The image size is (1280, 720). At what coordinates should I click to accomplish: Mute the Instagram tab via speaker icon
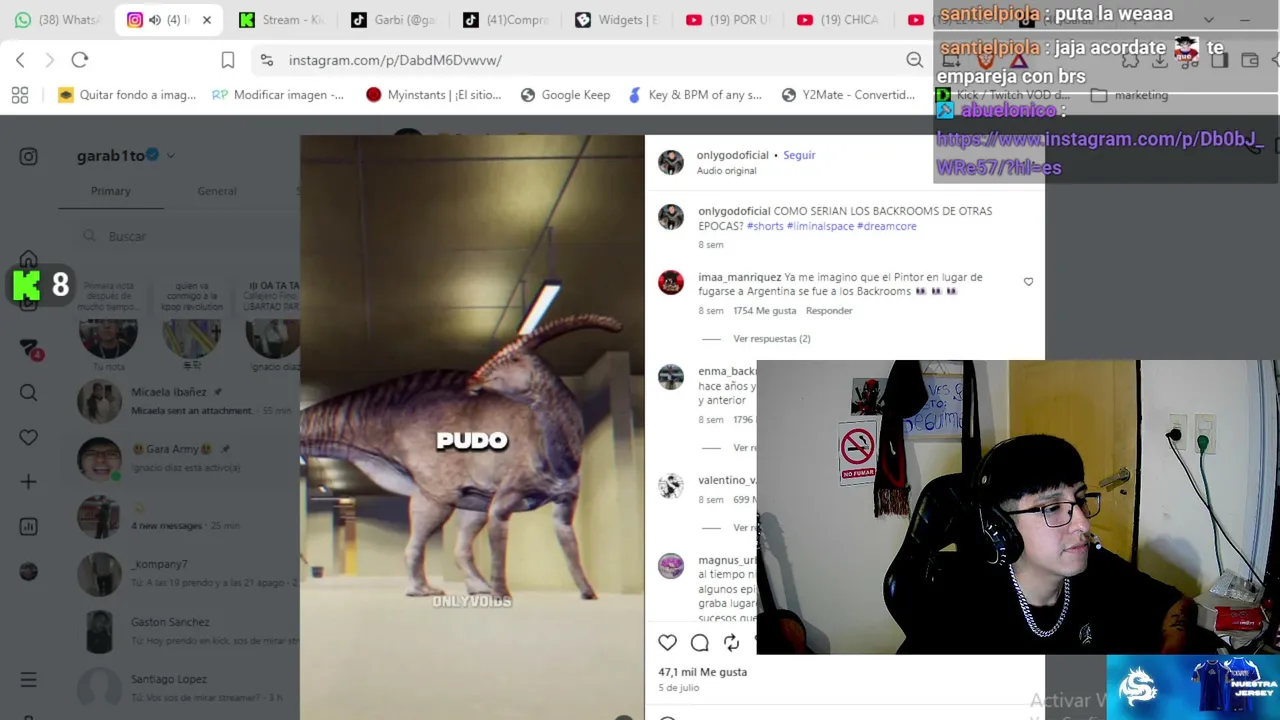[x=155, y=20]
